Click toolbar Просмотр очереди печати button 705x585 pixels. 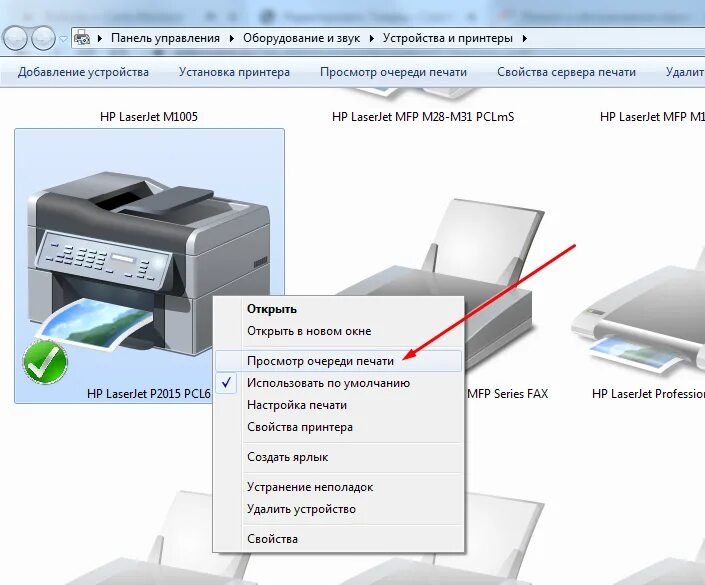[393, 72]
